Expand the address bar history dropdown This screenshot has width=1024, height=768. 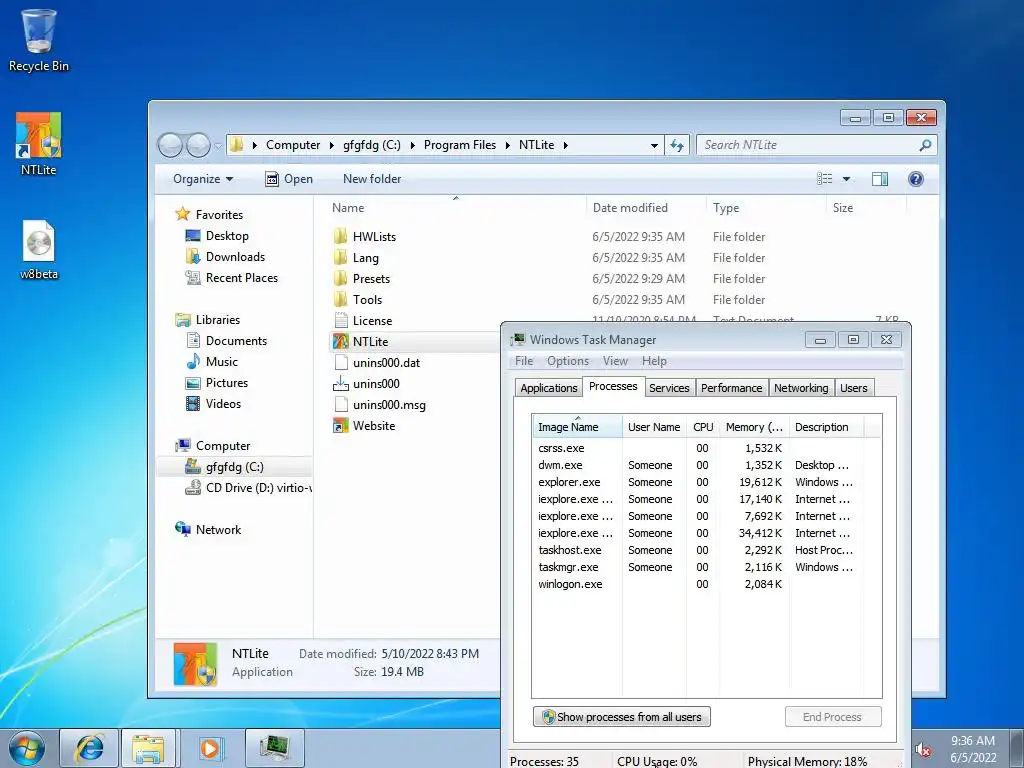(x=654, y=145)
